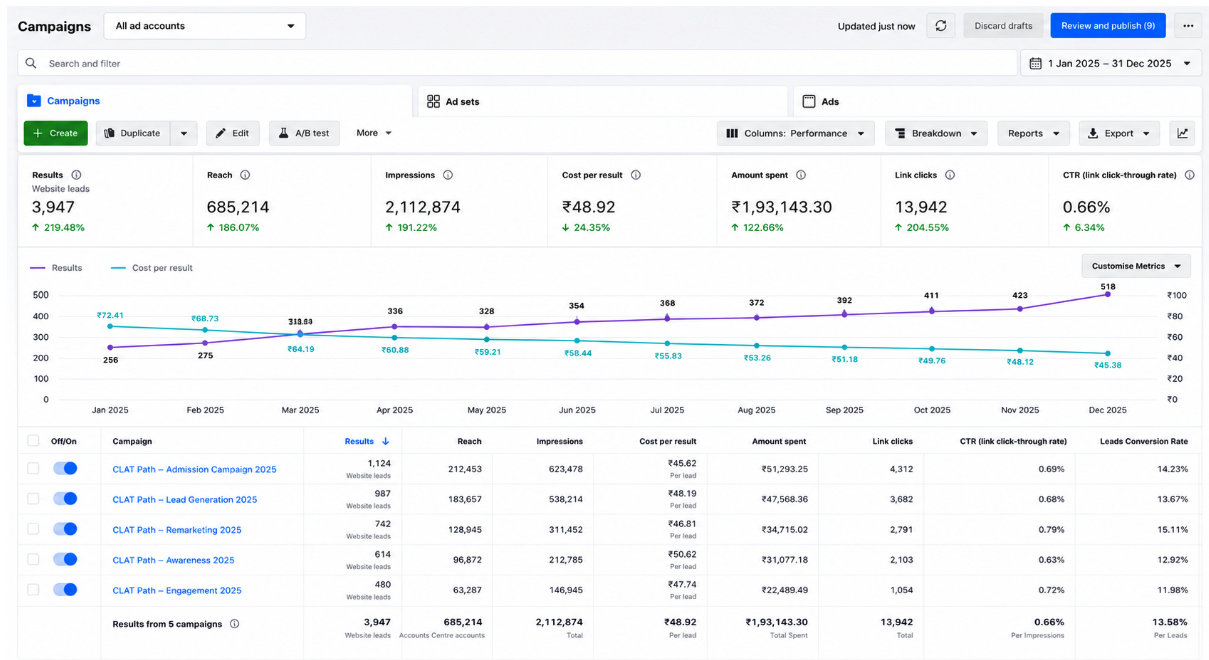Open the Customise Metrics dropdown

(1136, 266)
